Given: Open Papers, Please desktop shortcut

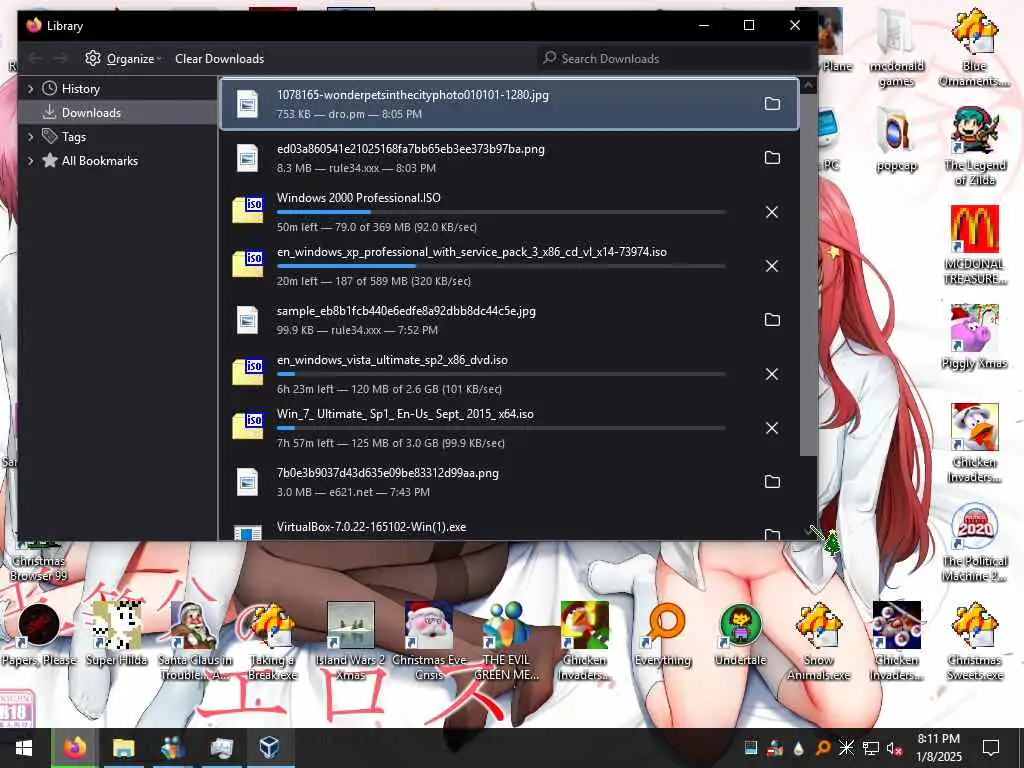Looking at the screenshot, I should (39, 634).
